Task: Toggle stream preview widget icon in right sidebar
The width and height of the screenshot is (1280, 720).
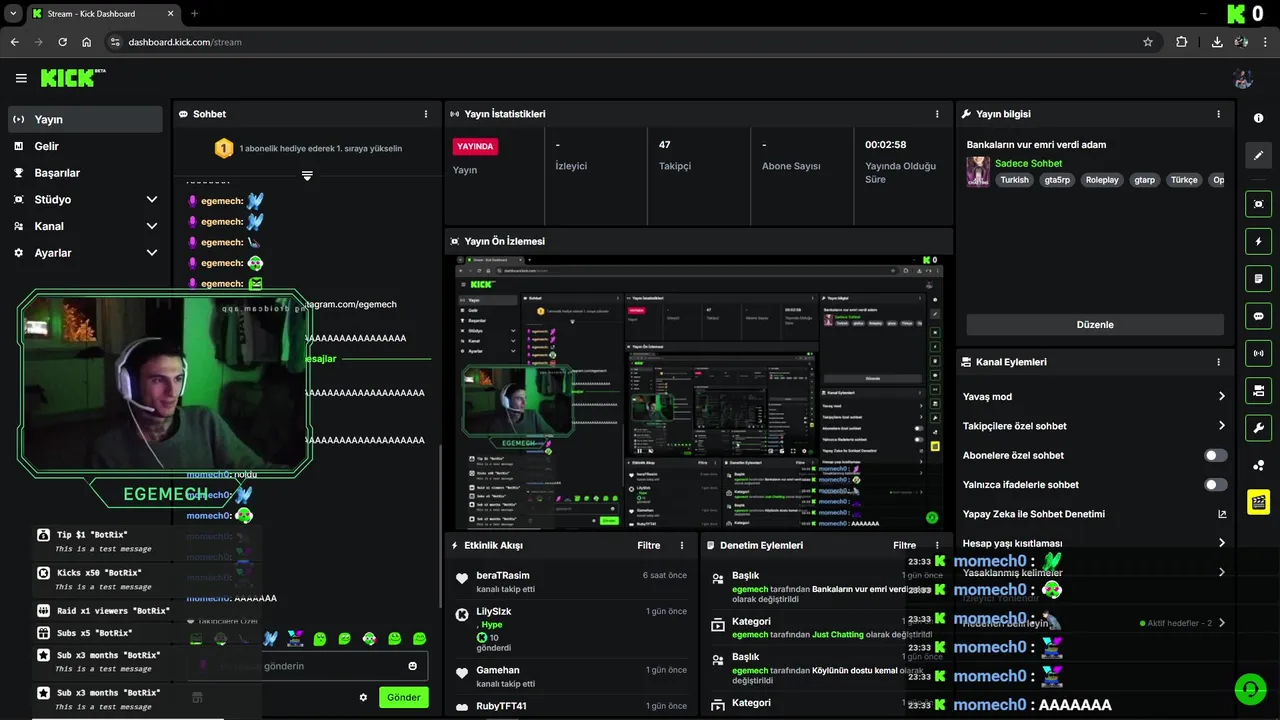Action: click(x=1258, y=204)
